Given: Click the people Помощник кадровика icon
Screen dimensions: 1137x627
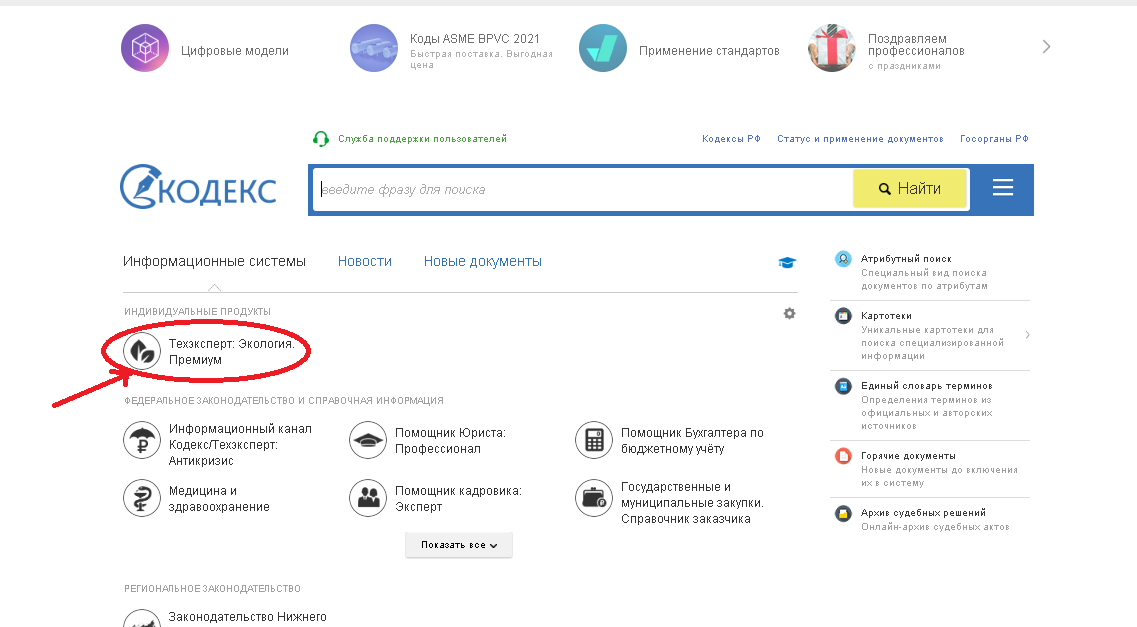Looking at the screenshot, I should [x=368, y=498].
